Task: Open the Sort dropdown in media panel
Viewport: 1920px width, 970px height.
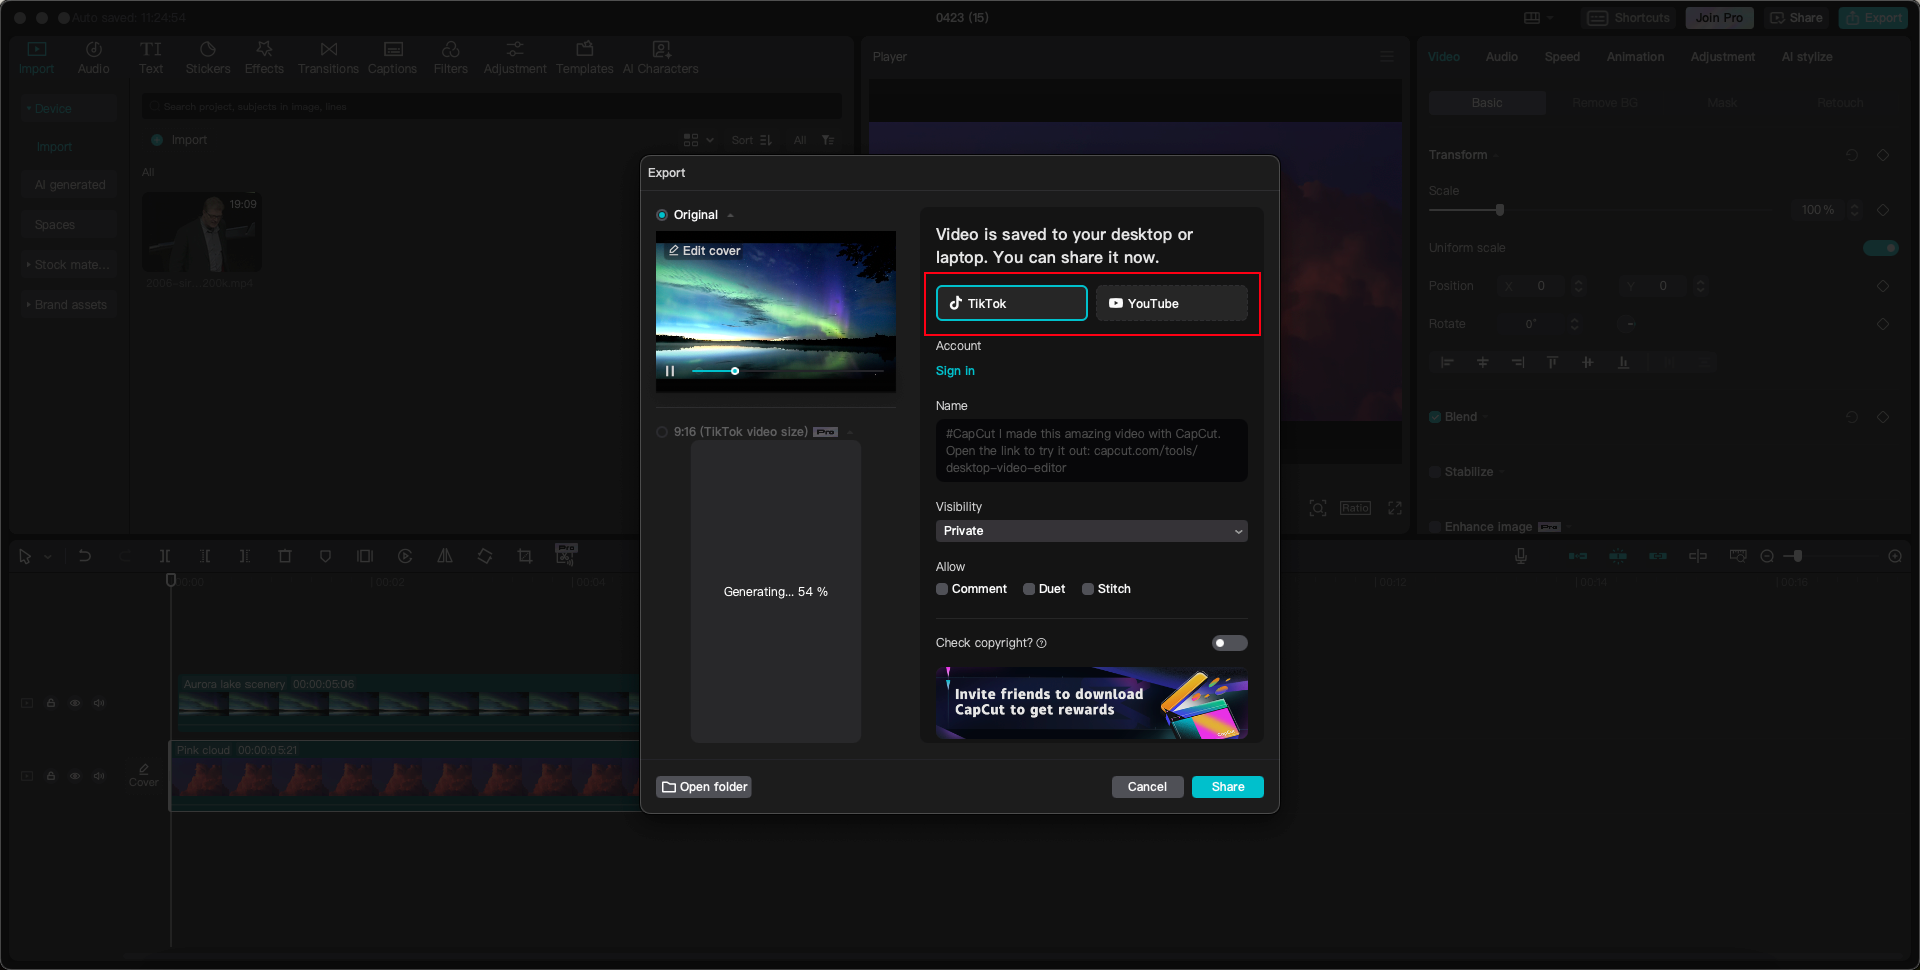Action: pyautogui.click(x=752, y=140)
